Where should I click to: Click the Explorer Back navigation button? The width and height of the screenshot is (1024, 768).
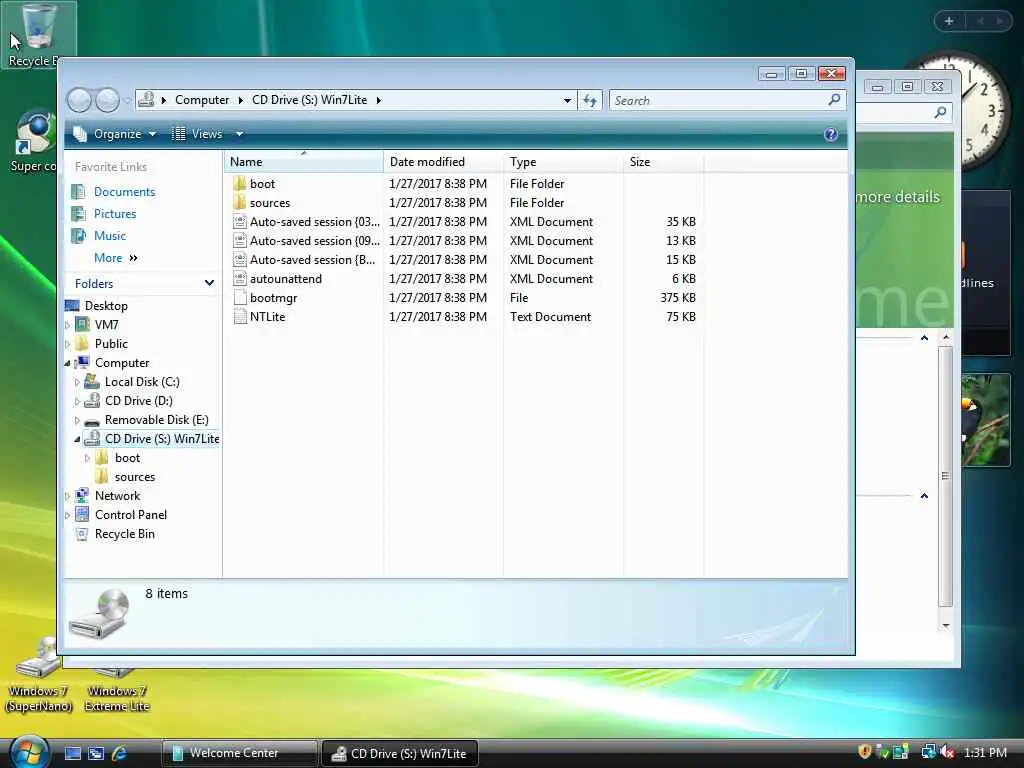coord(79,100)
